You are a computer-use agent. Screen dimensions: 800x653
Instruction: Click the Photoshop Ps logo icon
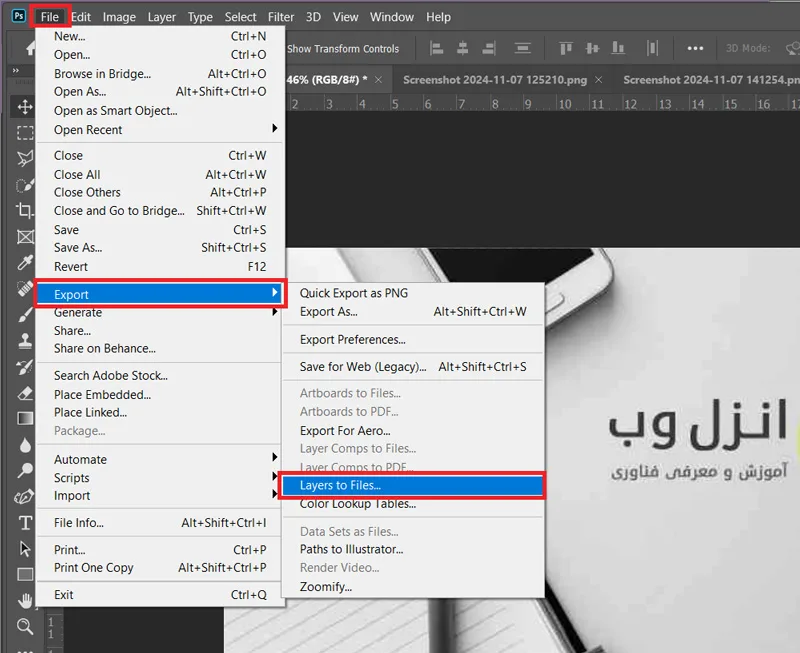pos(18,16)
